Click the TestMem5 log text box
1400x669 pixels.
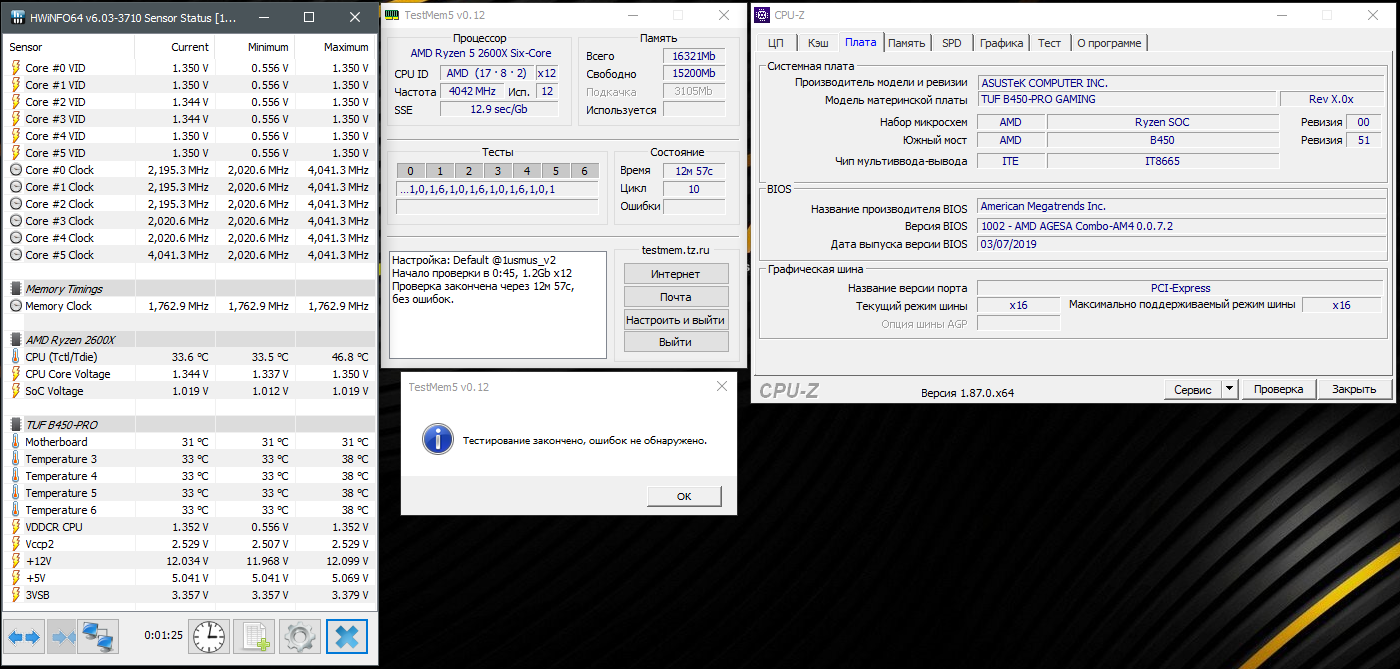498,304
